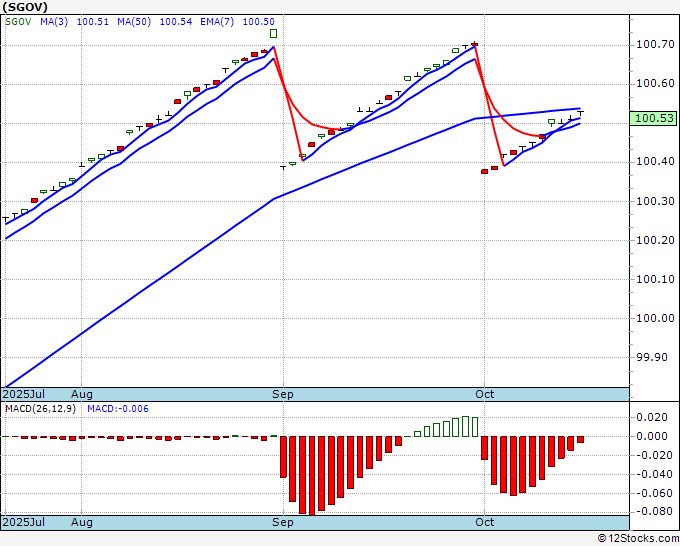Click the MACD:-0.006 value label
Image resolution: width=680 pixels, height=546 pixels.
[x=118, y=409]
